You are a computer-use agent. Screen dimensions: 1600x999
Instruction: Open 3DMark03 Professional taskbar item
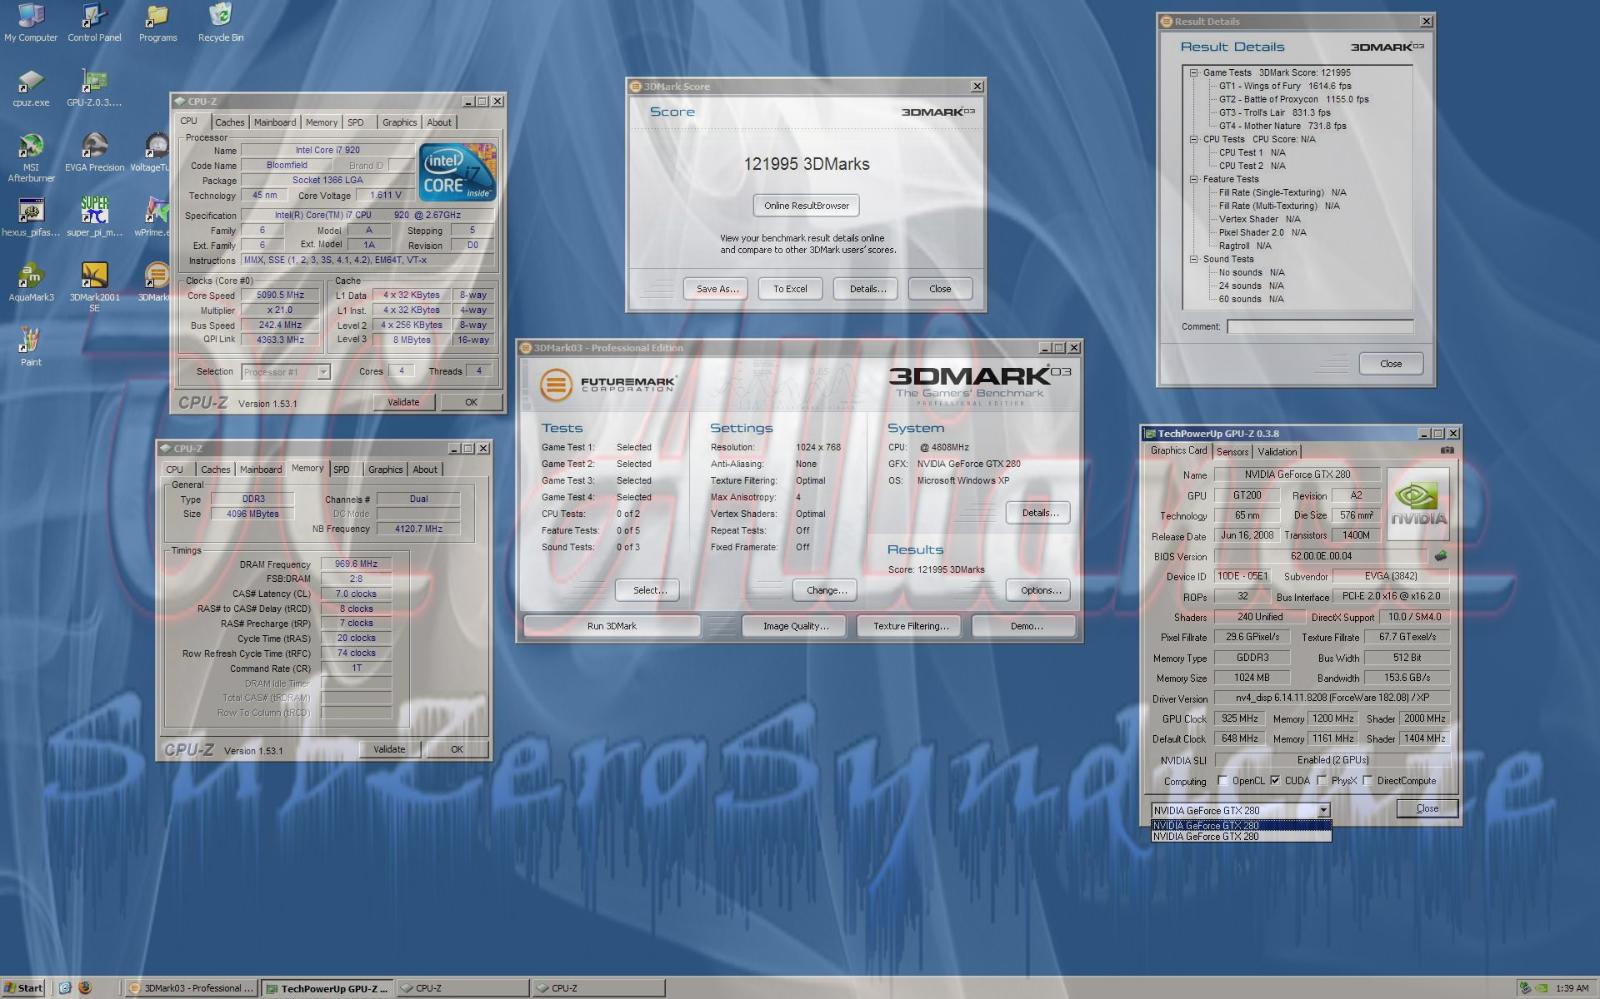pos(192,988)
